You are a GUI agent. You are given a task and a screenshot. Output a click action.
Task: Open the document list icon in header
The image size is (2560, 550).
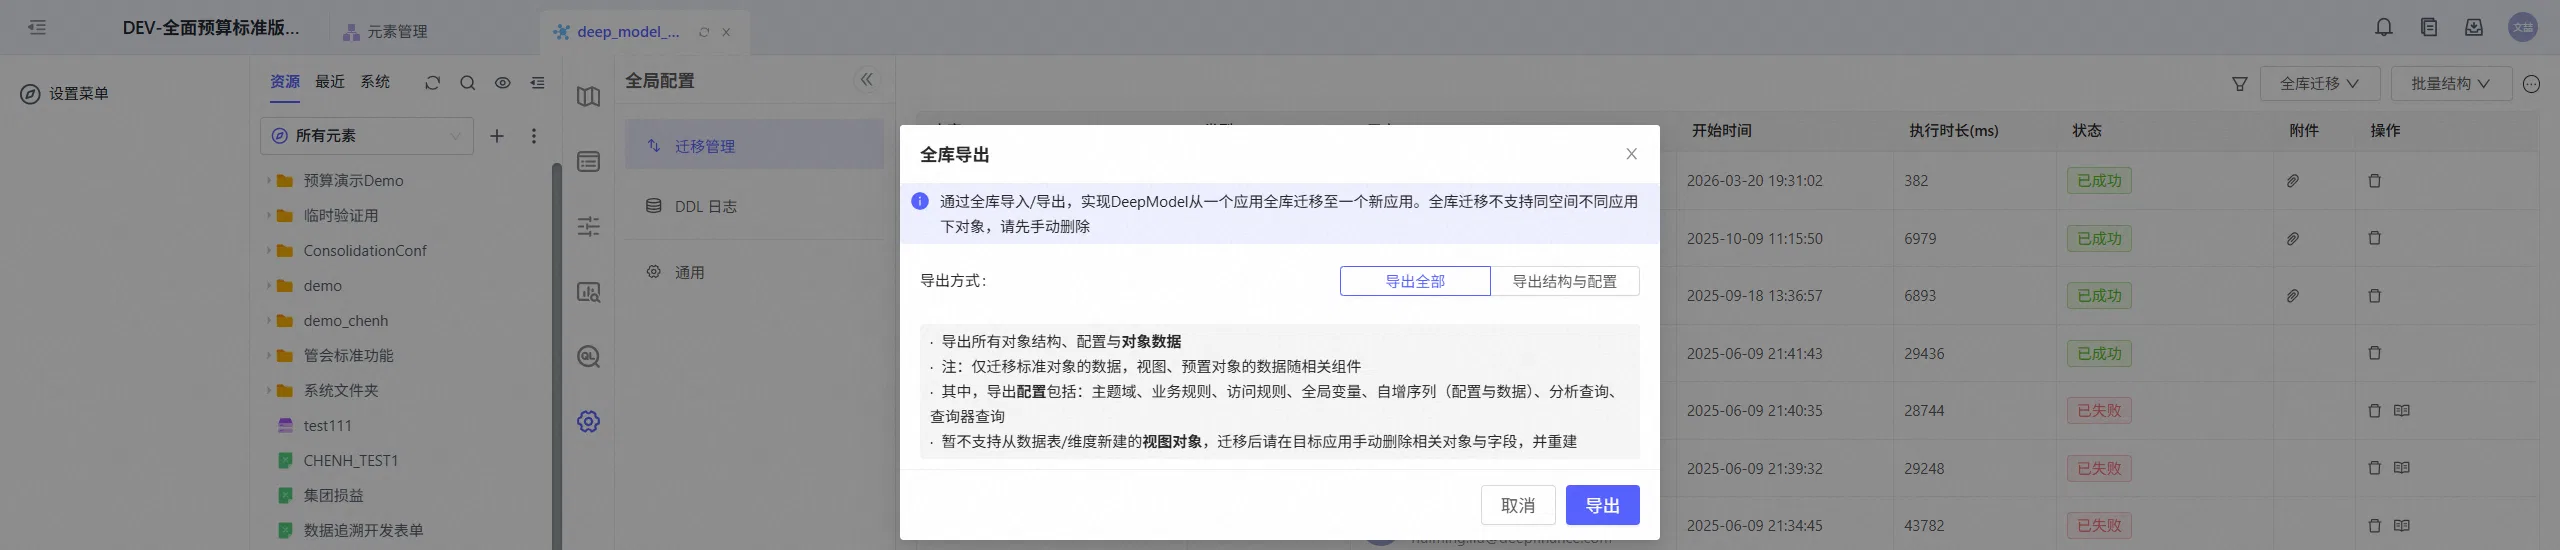(2429, 27)
